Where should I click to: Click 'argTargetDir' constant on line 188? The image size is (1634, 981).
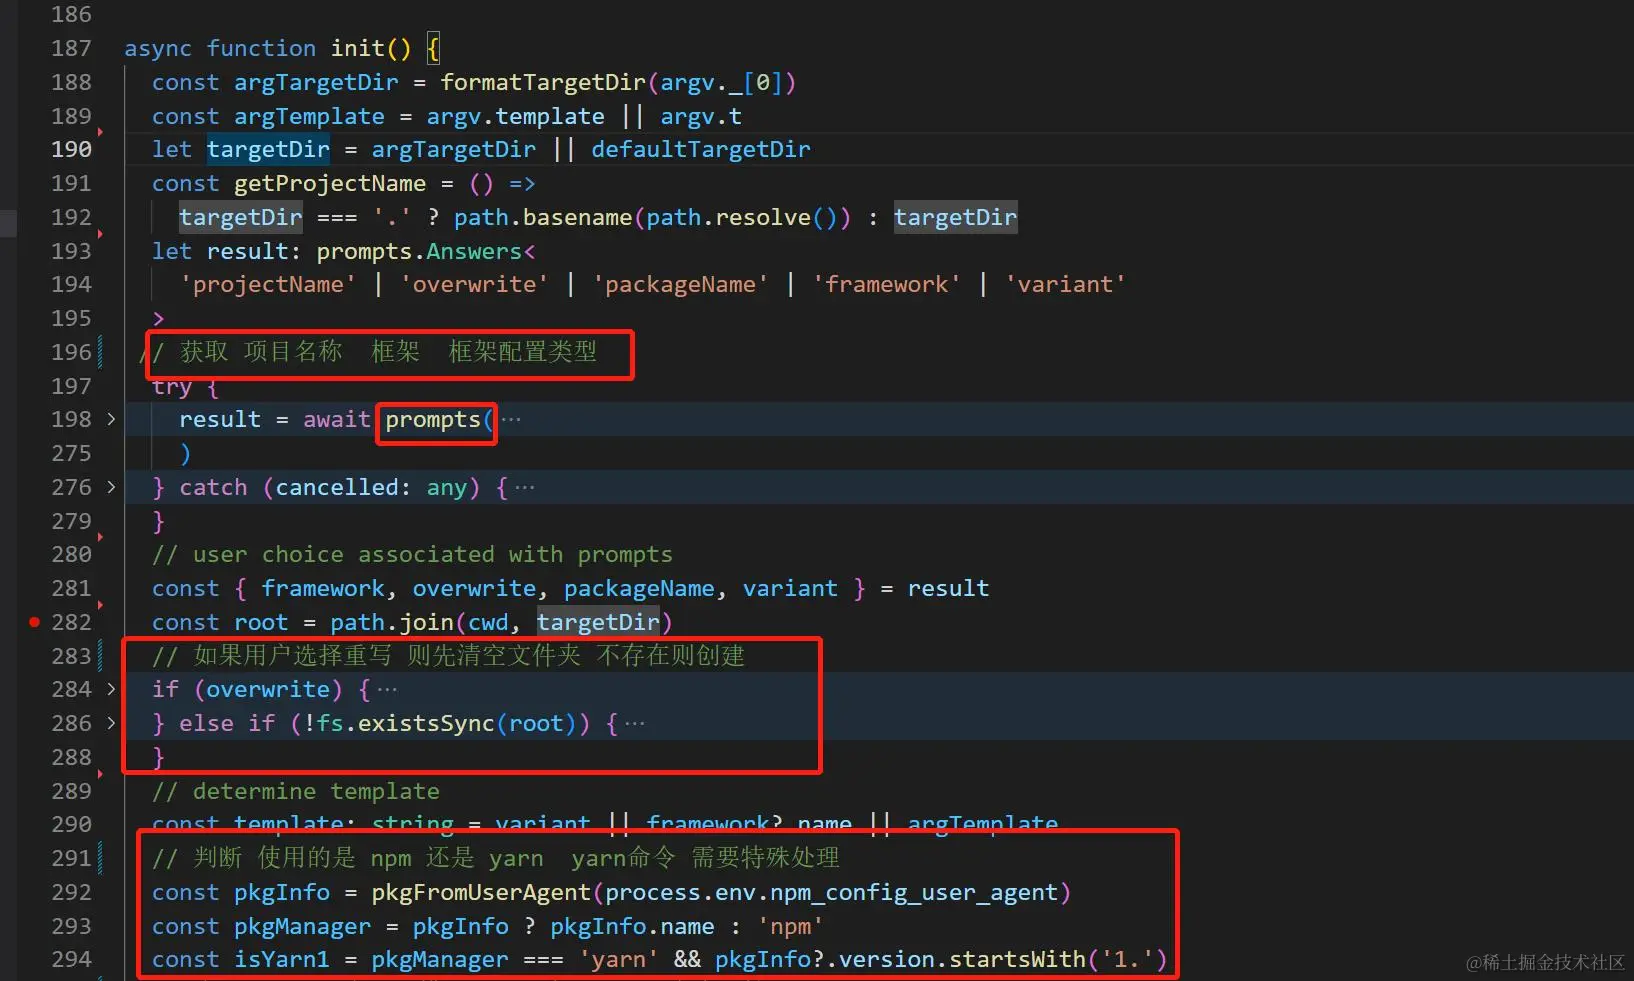316,82
